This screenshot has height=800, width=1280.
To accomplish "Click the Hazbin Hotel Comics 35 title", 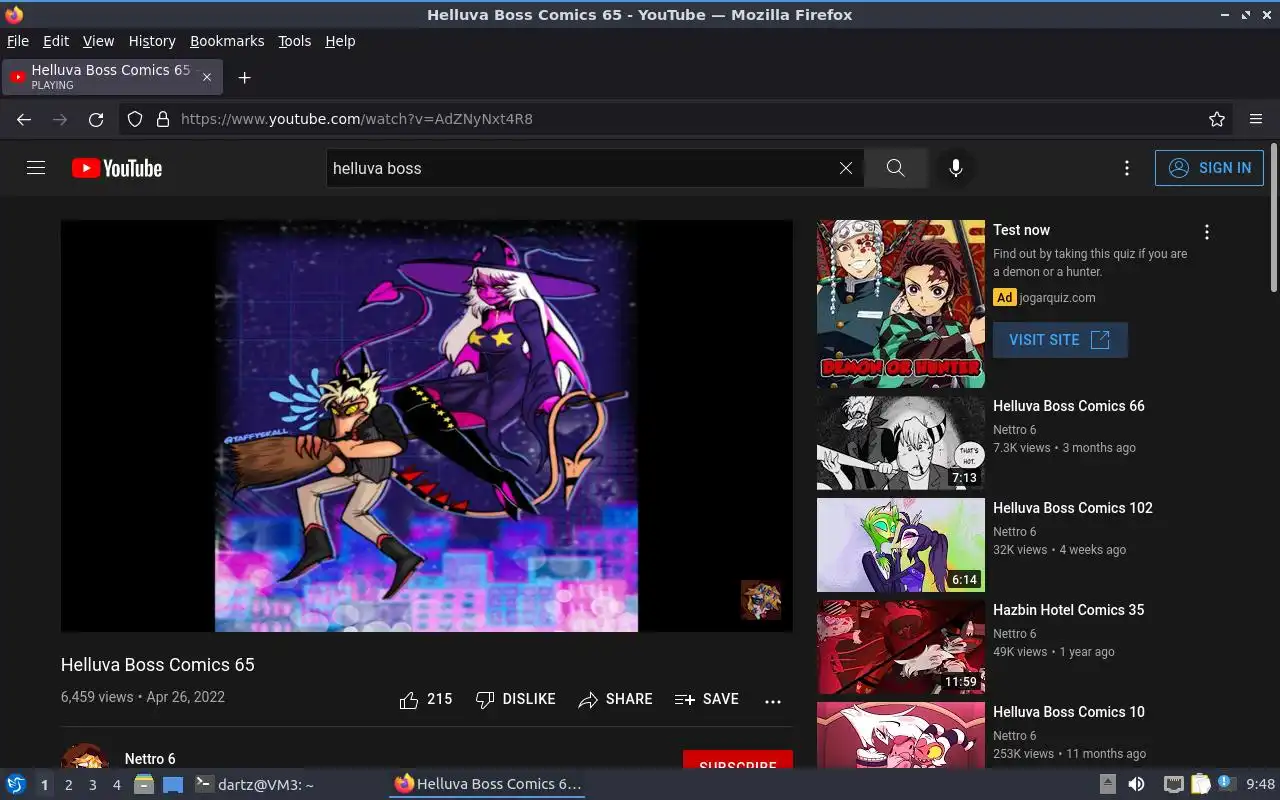I will (1069, 610).
